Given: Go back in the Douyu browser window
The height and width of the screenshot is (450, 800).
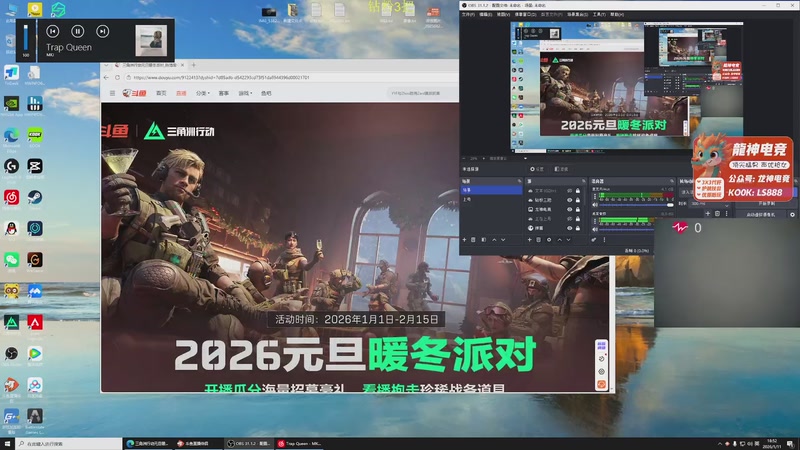Looking at the screenshot, I should pos(106,78).
